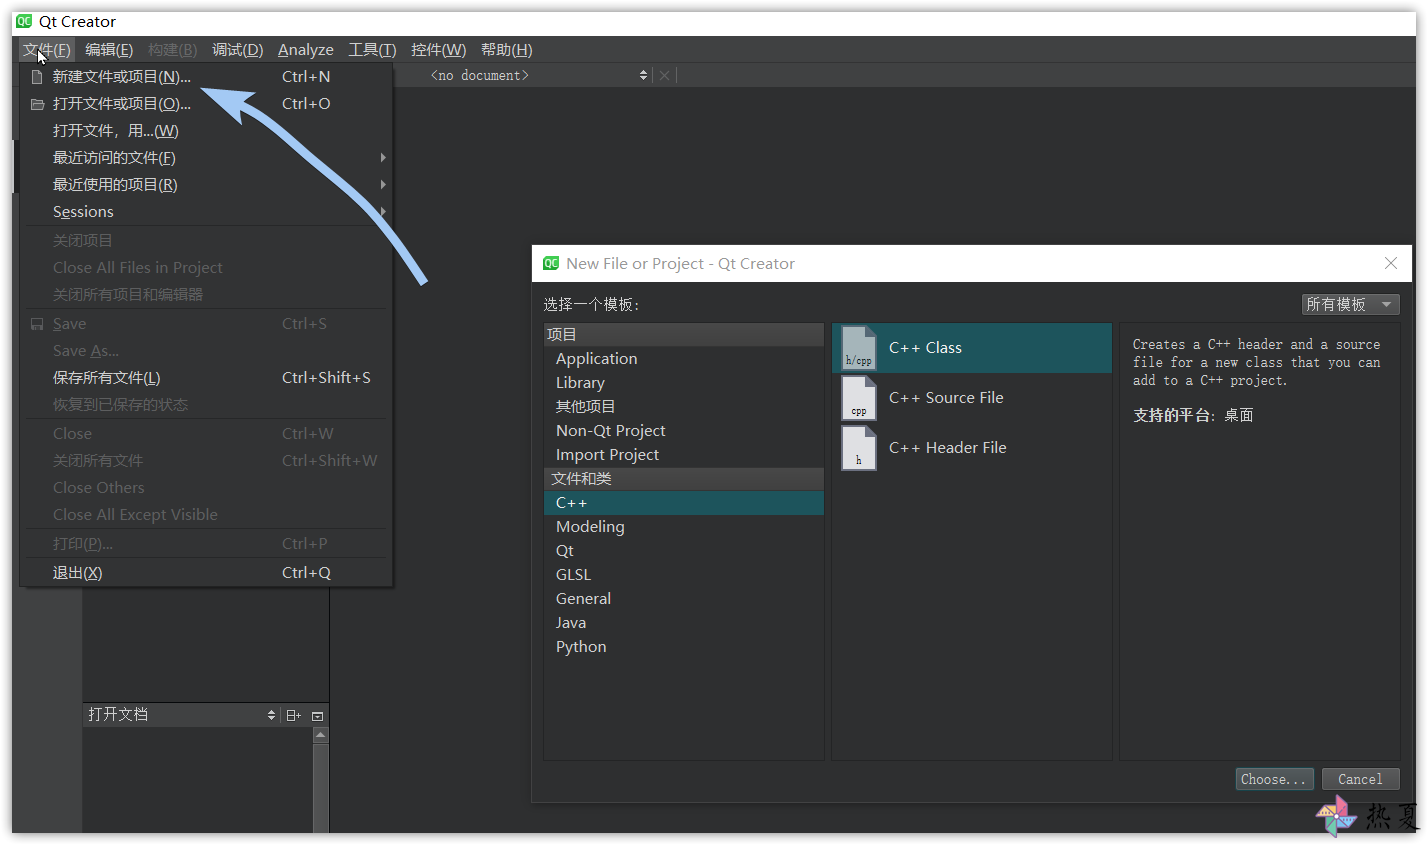Select the General category
Screen dimensions: 1428x845
click(684, 599)
